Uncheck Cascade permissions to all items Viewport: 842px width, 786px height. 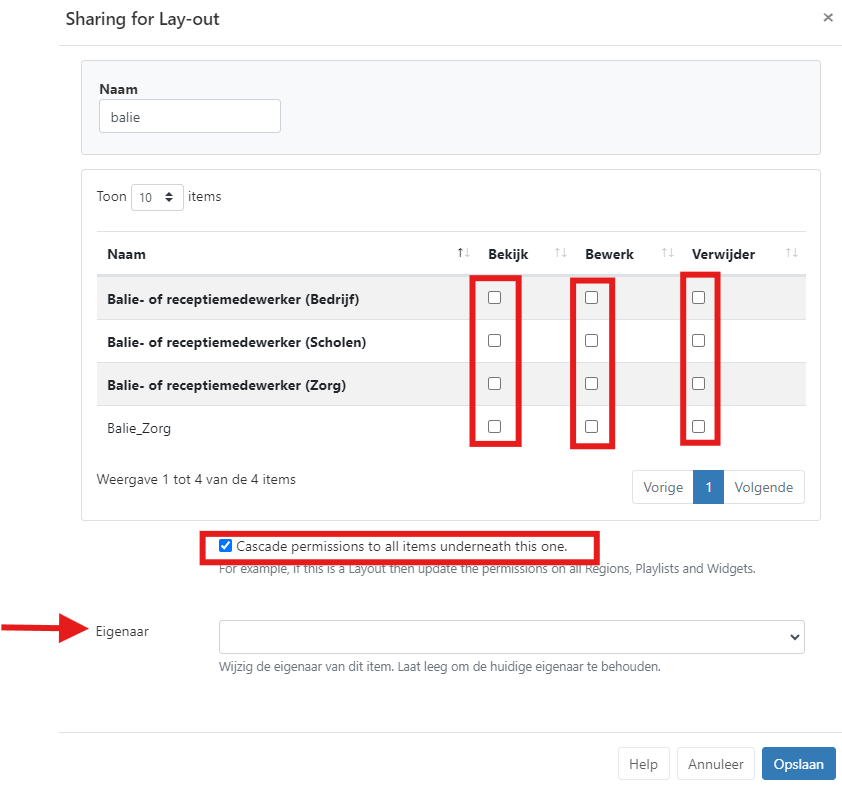(226, 546)
